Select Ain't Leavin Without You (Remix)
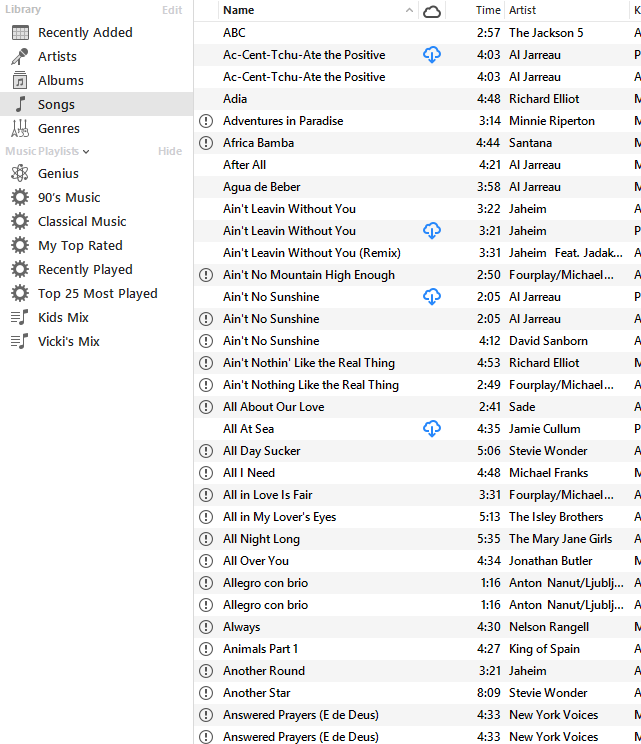Image resolution: width=641 pixels, height=744 pixels. tap(312, 253)
